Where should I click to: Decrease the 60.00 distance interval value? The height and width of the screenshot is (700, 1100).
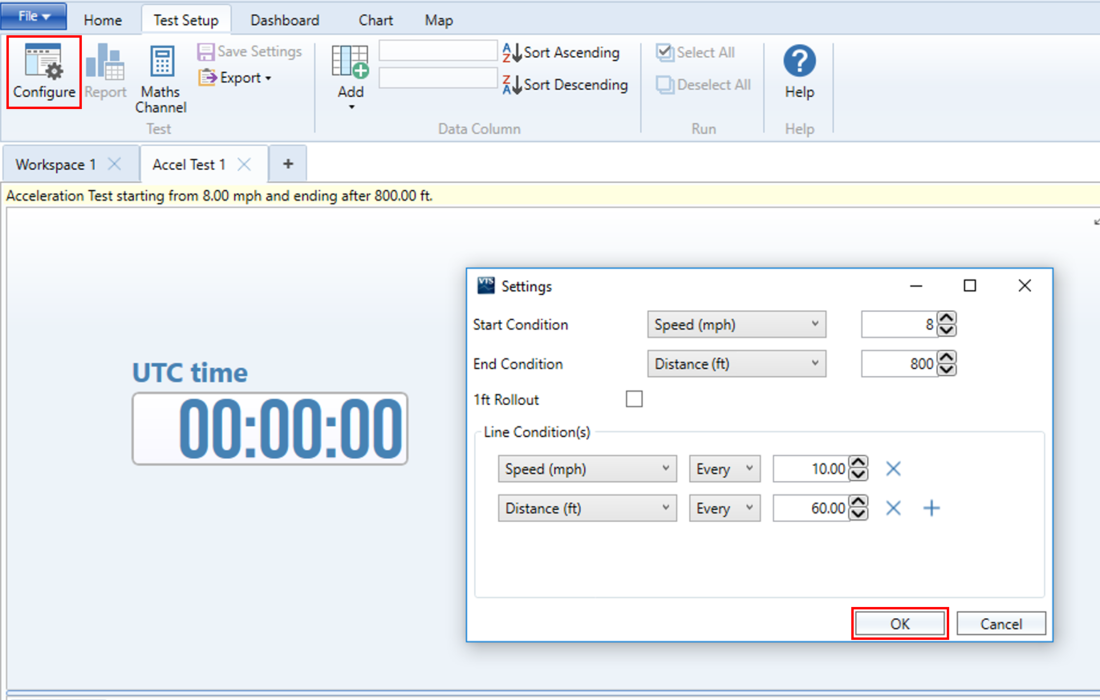pos(859,515)
